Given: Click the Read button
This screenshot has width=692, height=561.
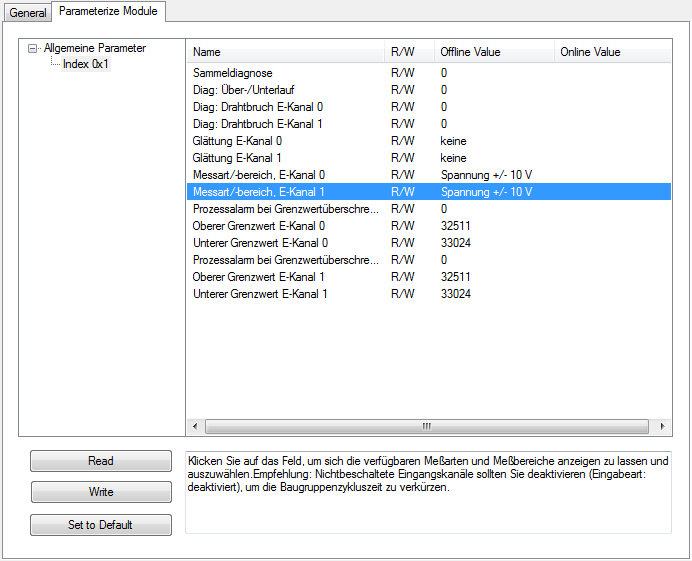Looking at the screenshot, I should (101, 461).
